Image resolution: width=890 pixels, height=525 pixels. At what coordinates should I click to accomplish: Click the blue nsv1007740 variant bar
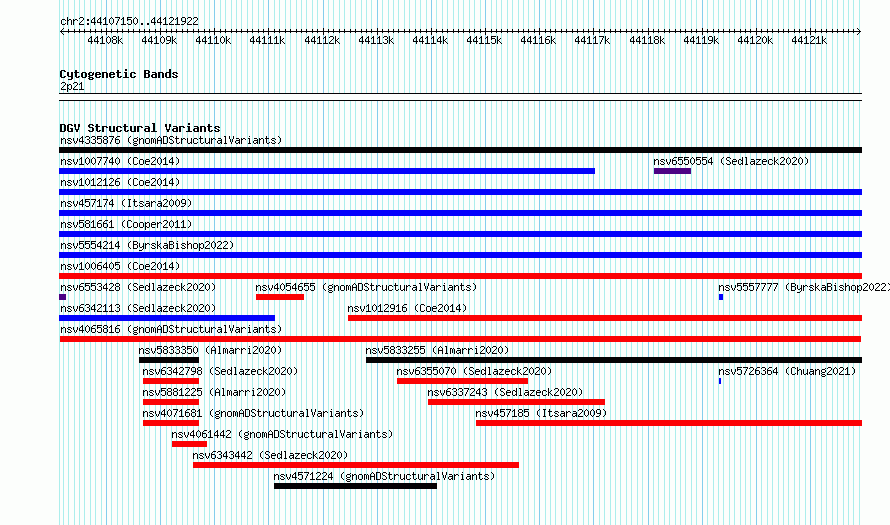327,171
